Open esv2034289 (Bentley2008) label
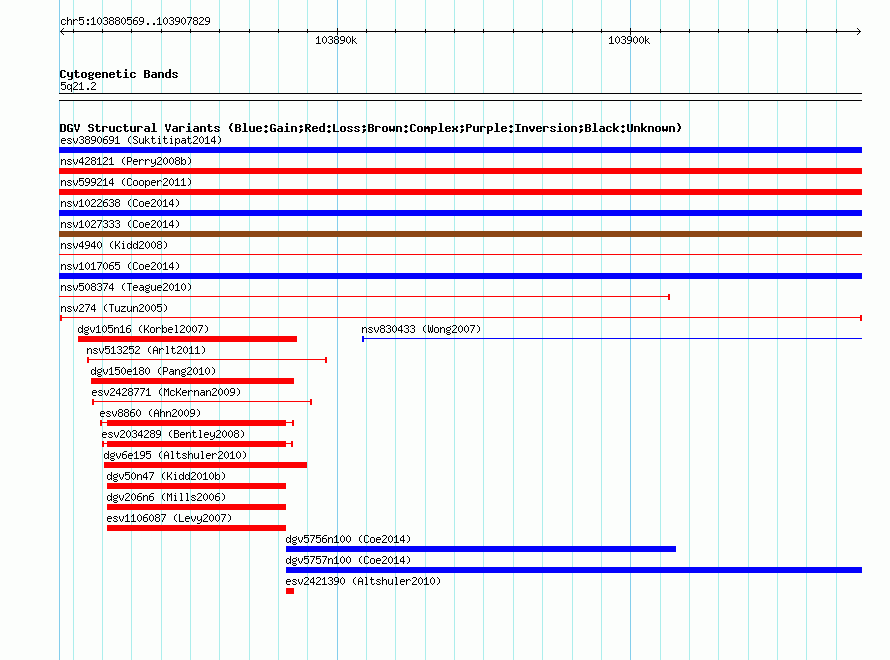This screenshot has width=890, height=660. (x=173, y=434)
